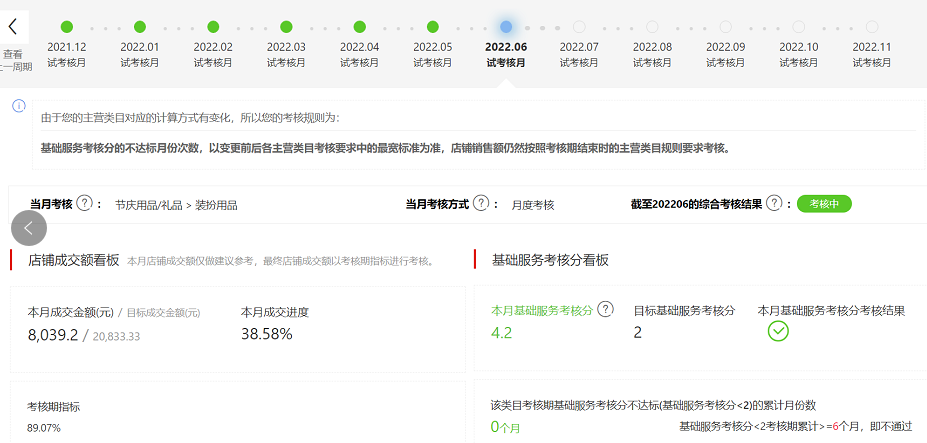Click the 89.07% assessment period indicator
Image resolution: width=927 pixels, height=443 pixels.
44,428
